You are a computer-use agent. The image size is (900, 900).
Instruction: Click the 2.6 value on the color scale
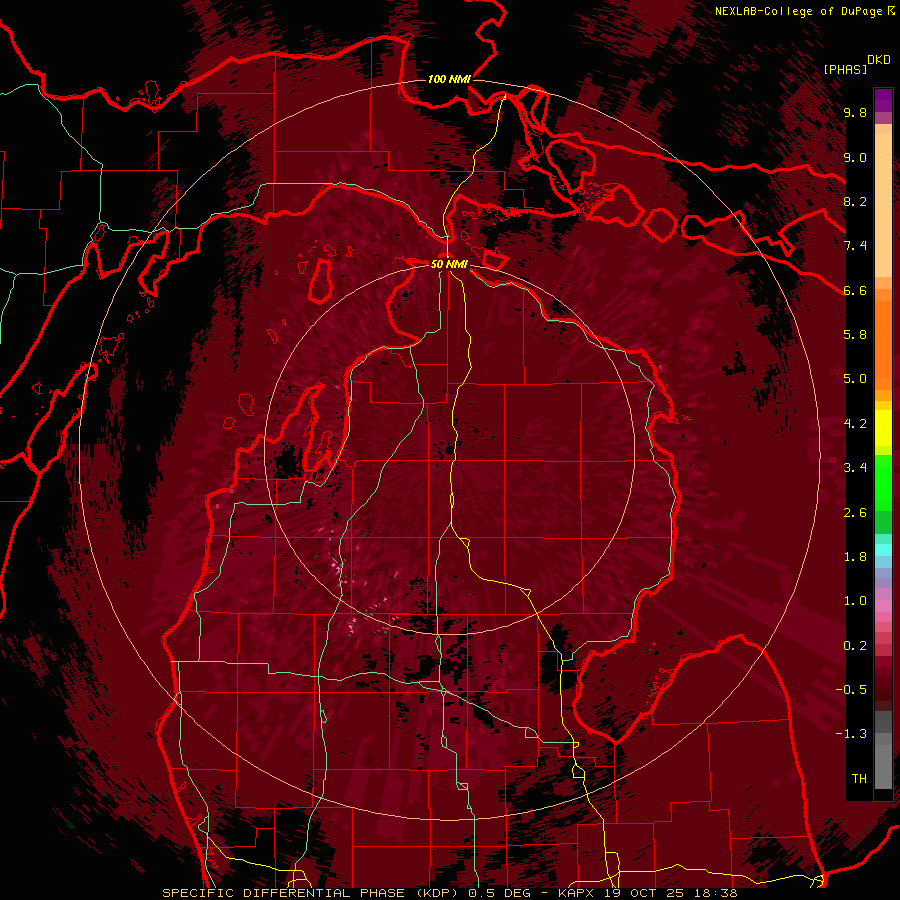[855, 513]
